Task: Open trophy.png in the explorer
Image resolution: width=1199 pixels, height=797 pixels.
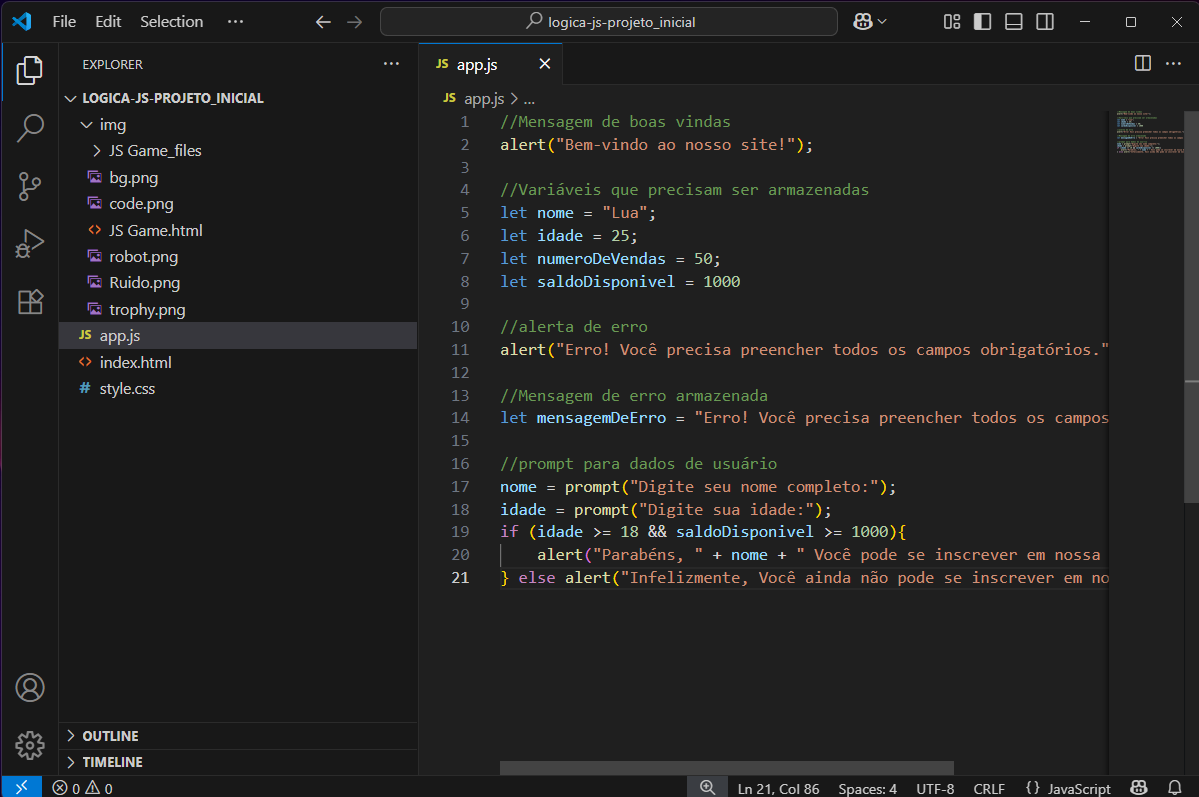Action: pos(147,310)
